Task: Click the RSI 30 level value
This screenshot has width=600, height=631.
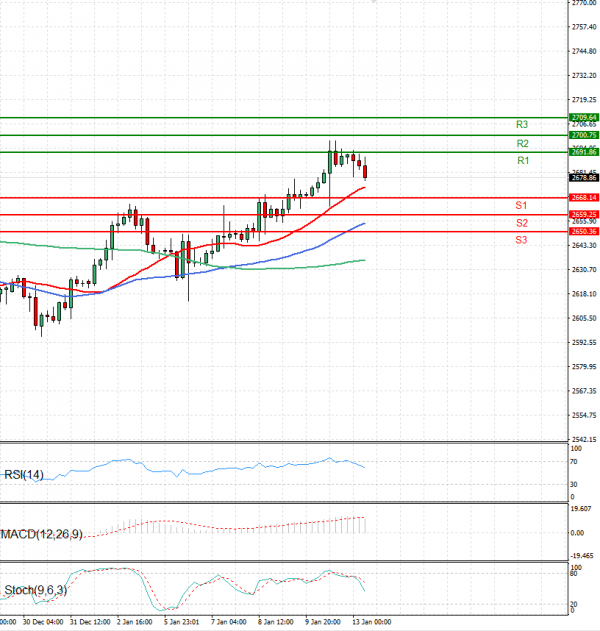Action: [573, 485]
